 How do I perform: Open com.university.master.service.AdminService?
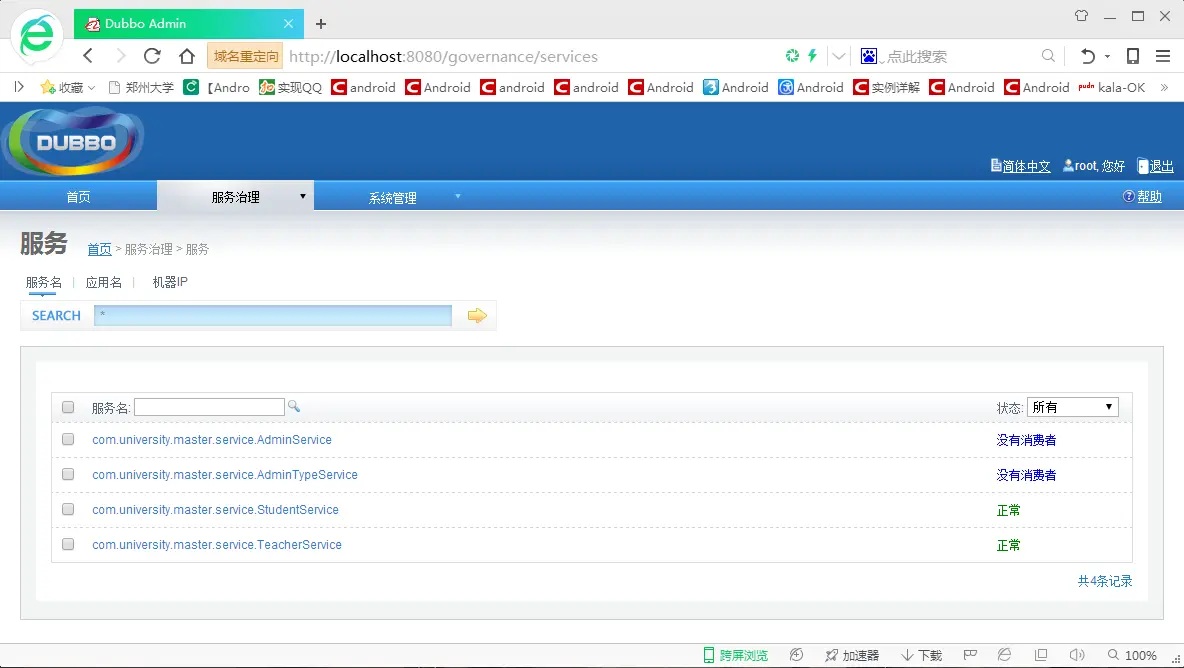[212, 440]
